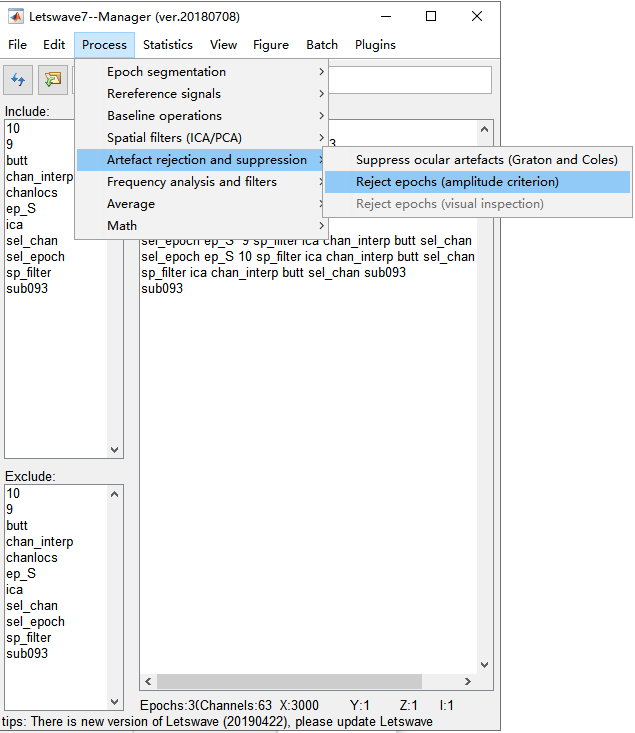Viewport: 635px width, 733px height.
Task: Select 'sel_chan' in Include list
Action: [32, 241]
